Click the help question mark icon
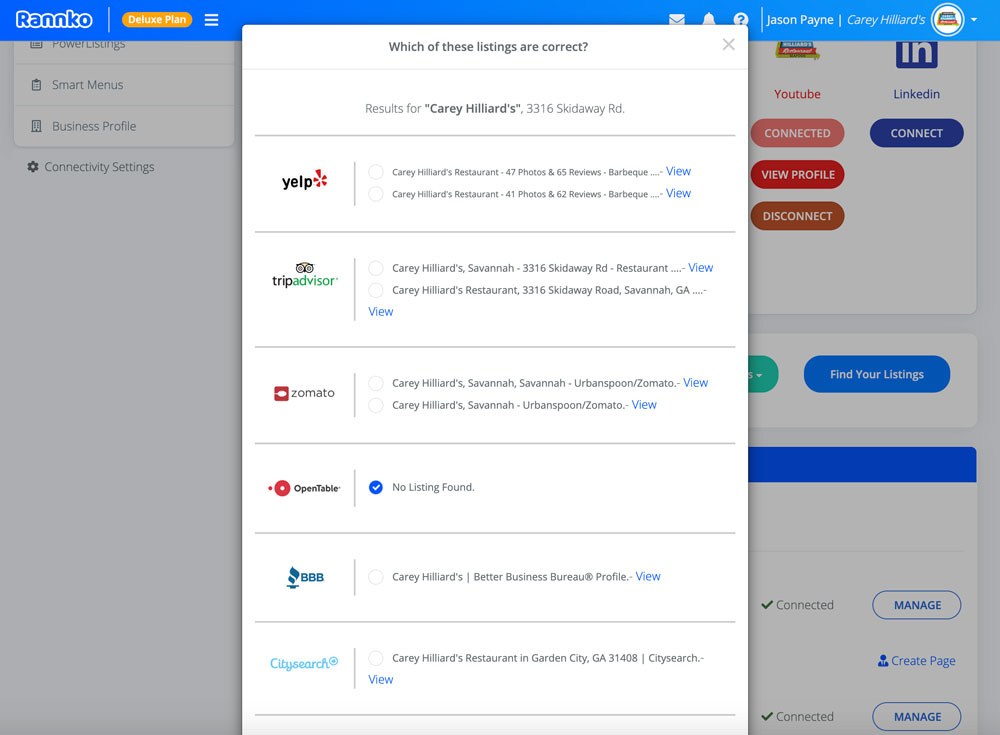Viewport: 1000px width, 735px height. 740,19
